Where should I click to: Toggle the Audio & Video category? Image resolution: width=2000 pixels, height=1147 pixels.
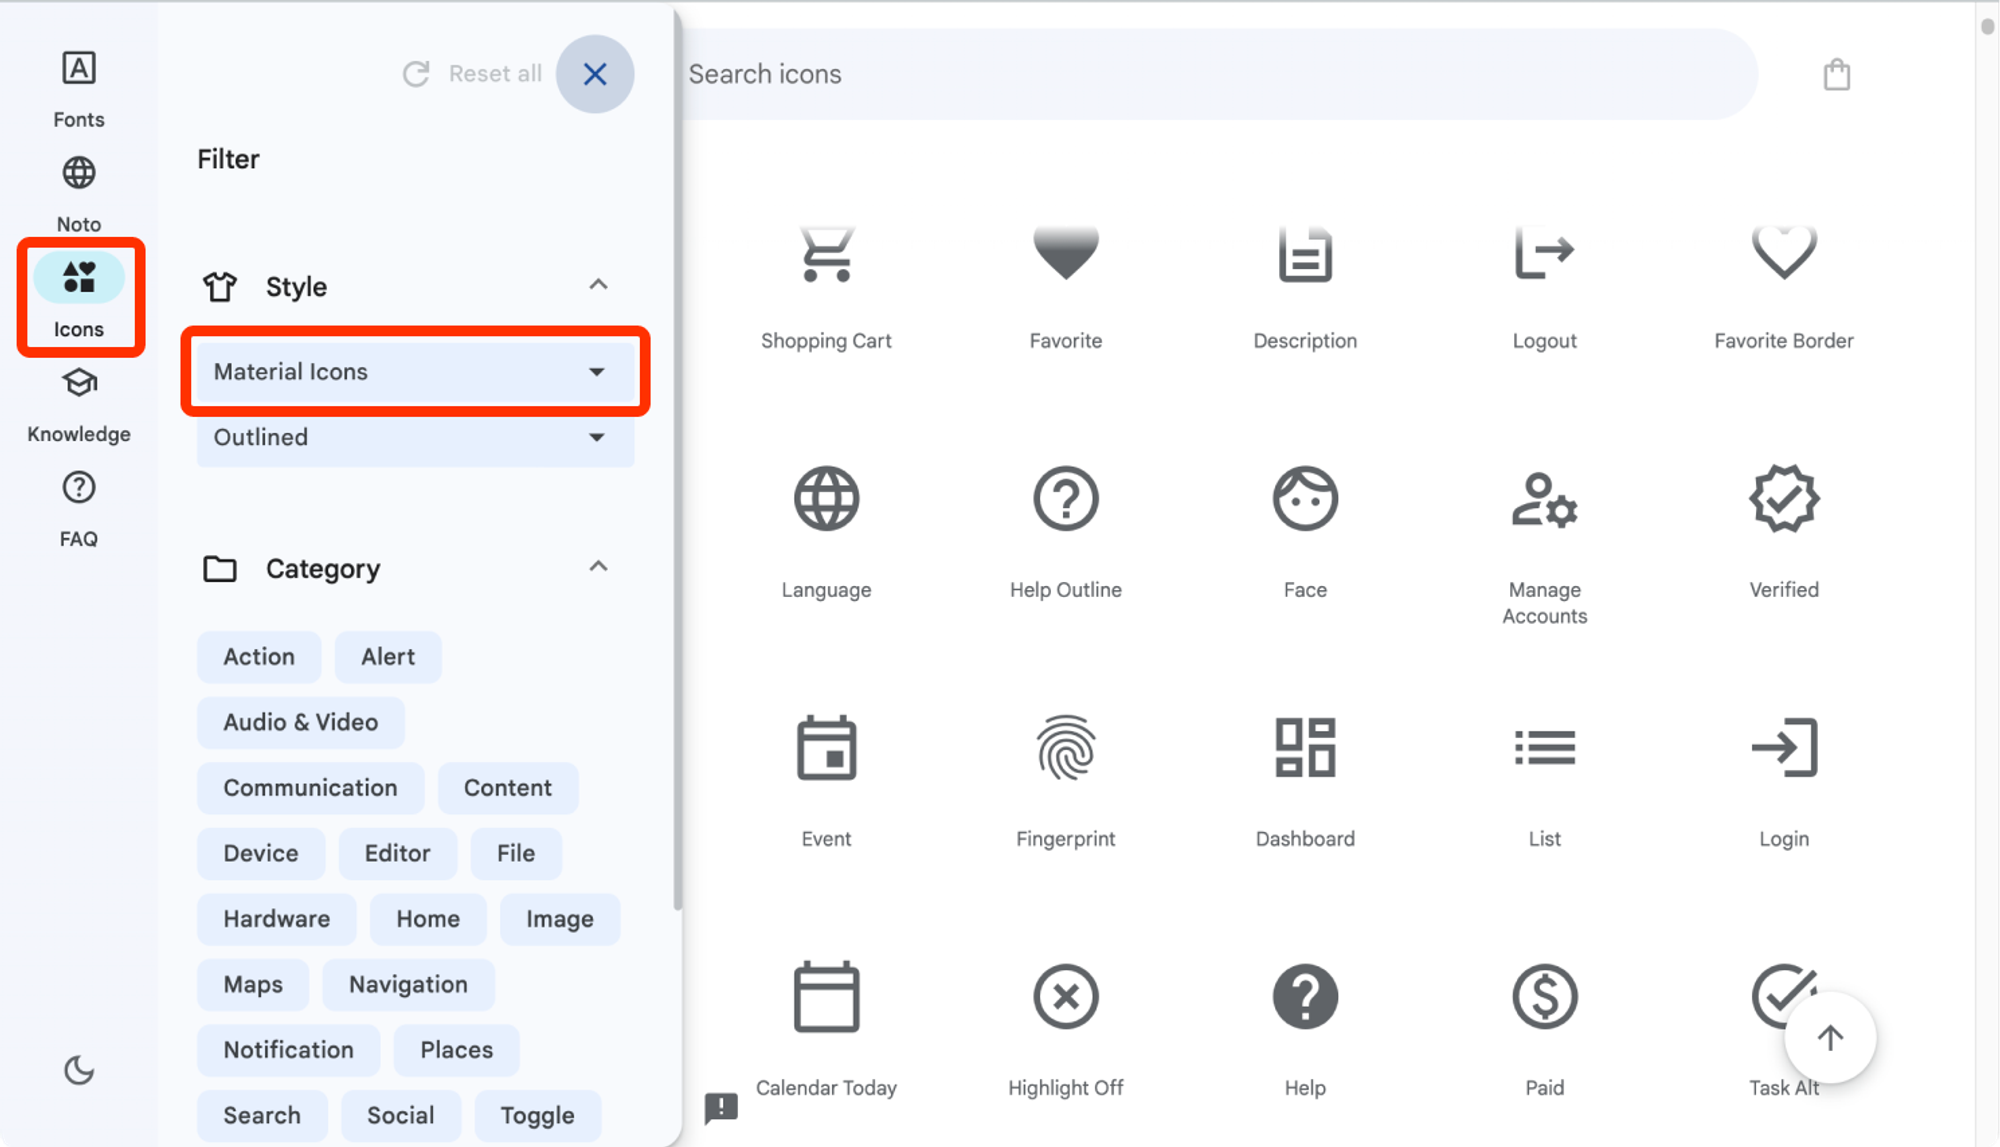301,721
